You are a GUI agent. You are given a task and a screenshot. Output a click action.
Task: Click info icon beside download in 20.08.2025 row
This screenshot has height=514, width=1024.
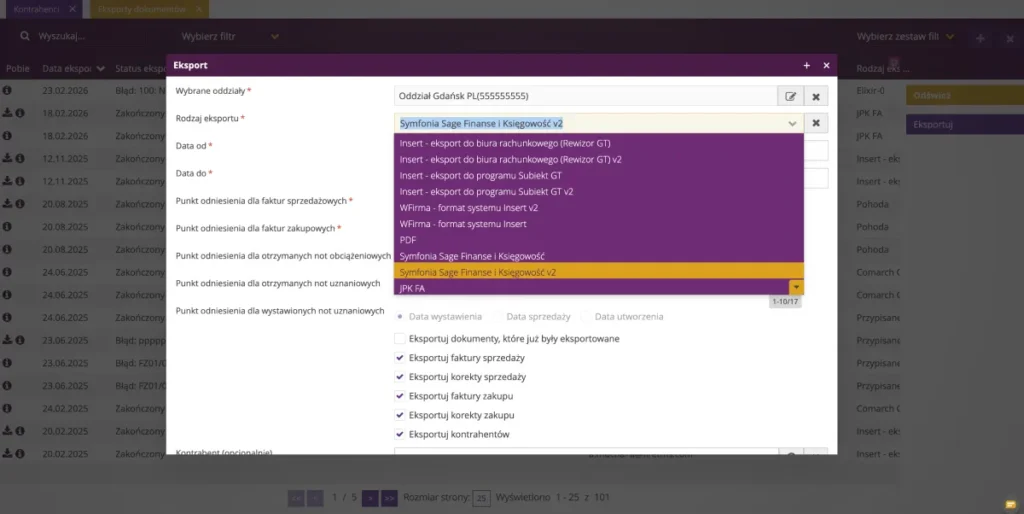click(20, 204)
